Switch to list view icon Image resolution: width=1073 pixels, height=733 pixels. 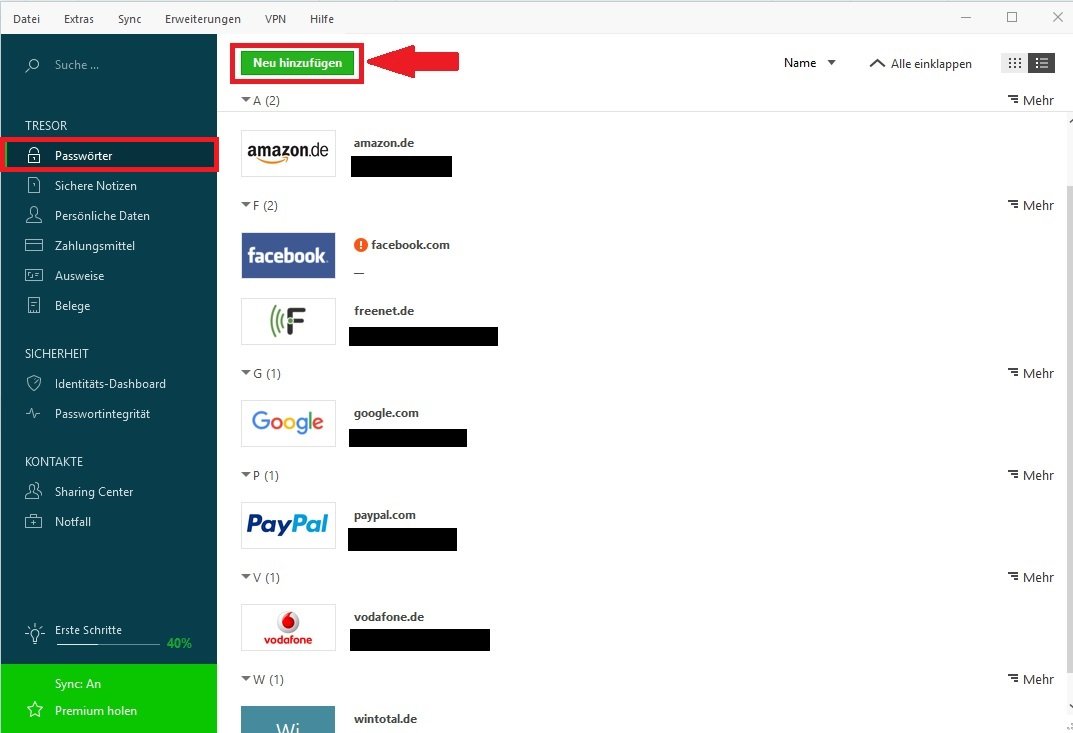(x=1042, y=63)
